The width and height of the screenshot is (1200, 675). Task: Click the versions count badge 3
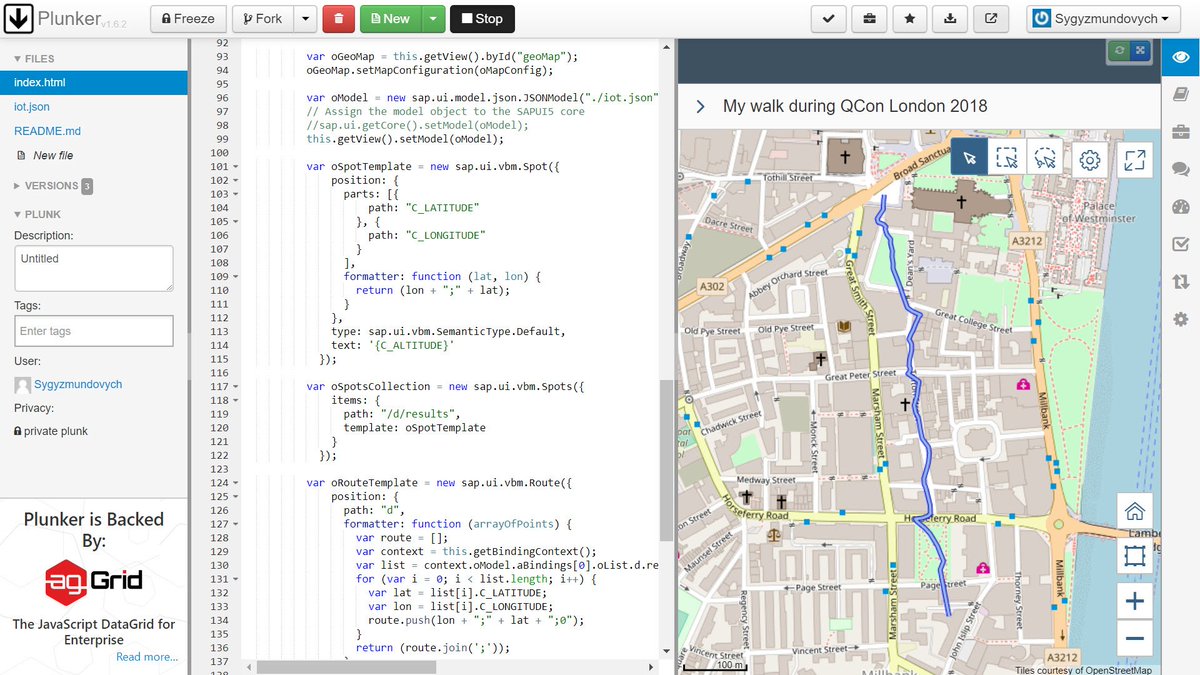(x=87, y=186)
